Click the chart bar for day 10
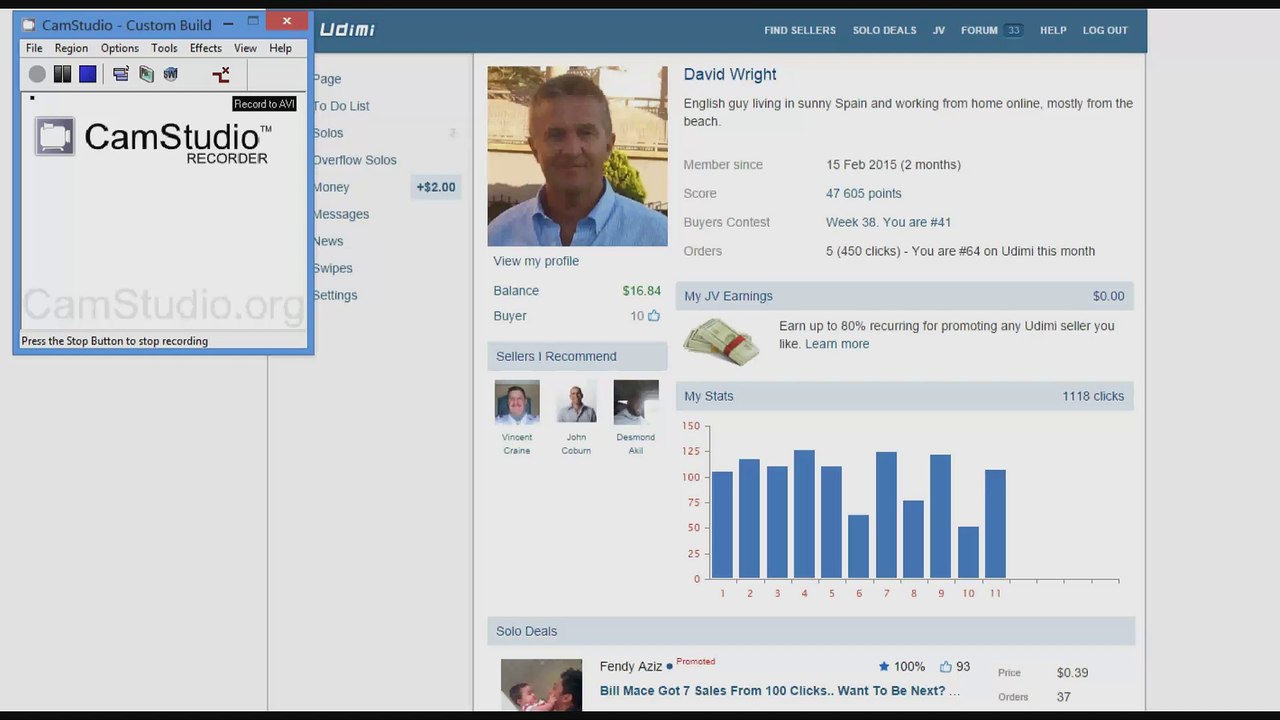This screenshot has height=720, width=1280. click(968, 552)
